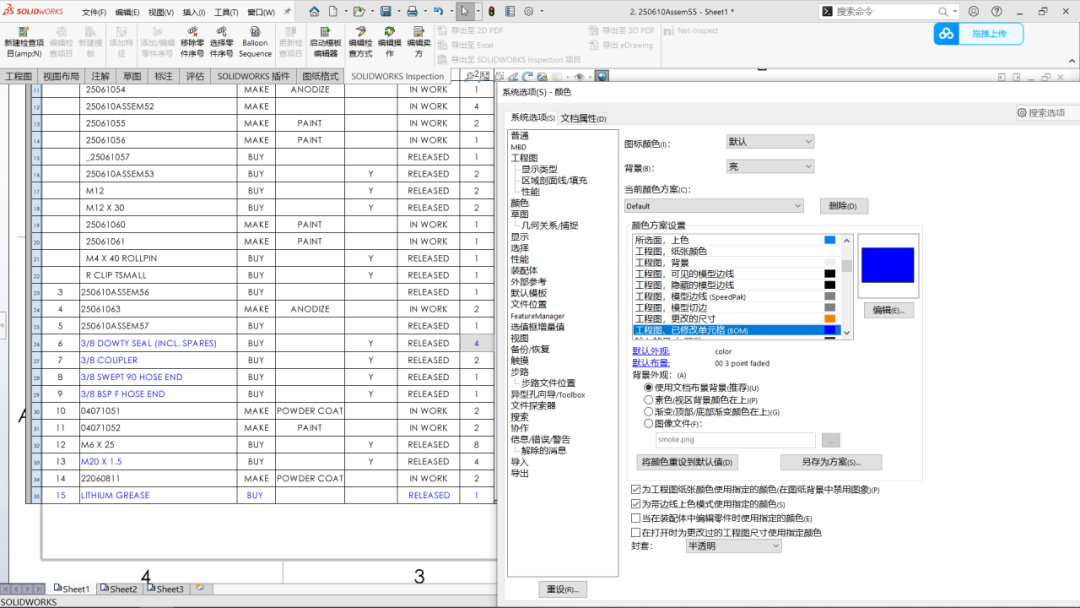The height and width of the screenshot is (608, 1080).
Task: Open the 封套 半透明 dropdown
Action: coord(733,546)
